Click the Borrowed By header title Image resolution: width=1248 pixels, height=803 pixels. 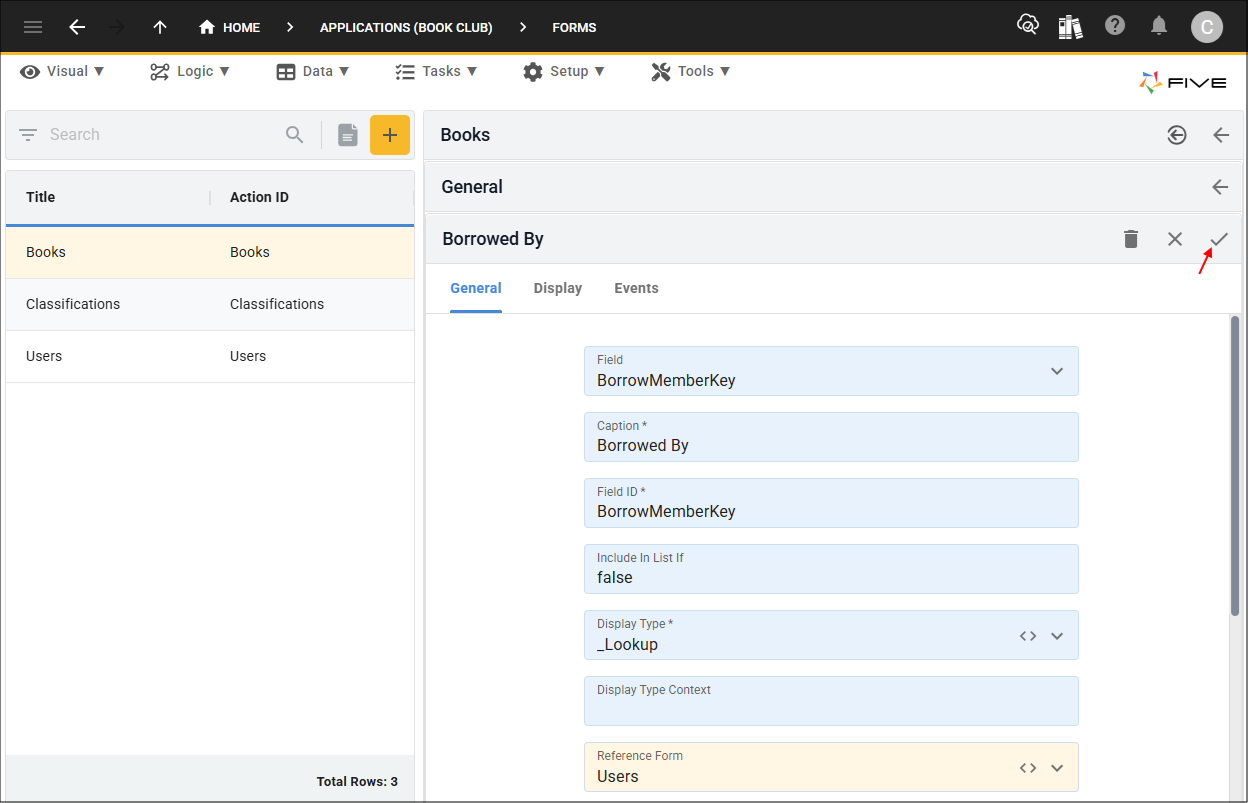[493, 239]
